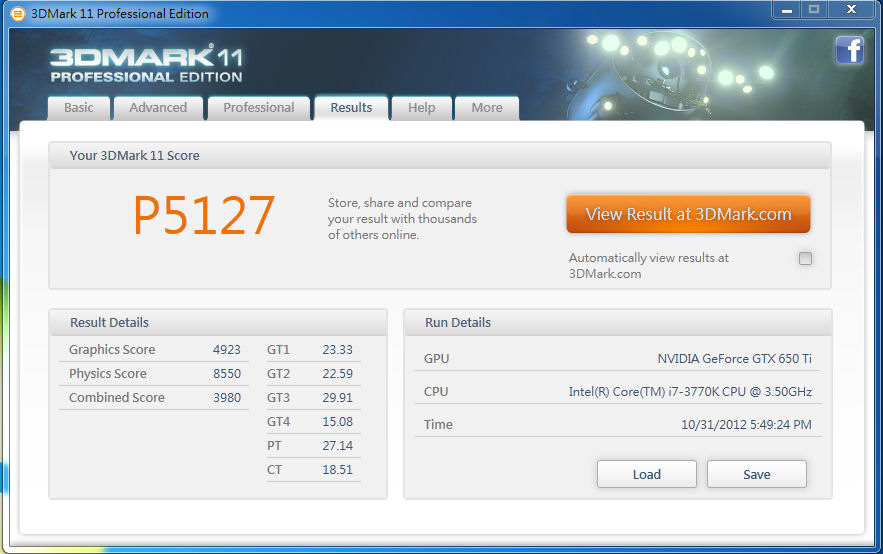Image resolution: width=883 pixels, height=554 pixels.
Task: Click the Combined Score label
Action: 117,397
